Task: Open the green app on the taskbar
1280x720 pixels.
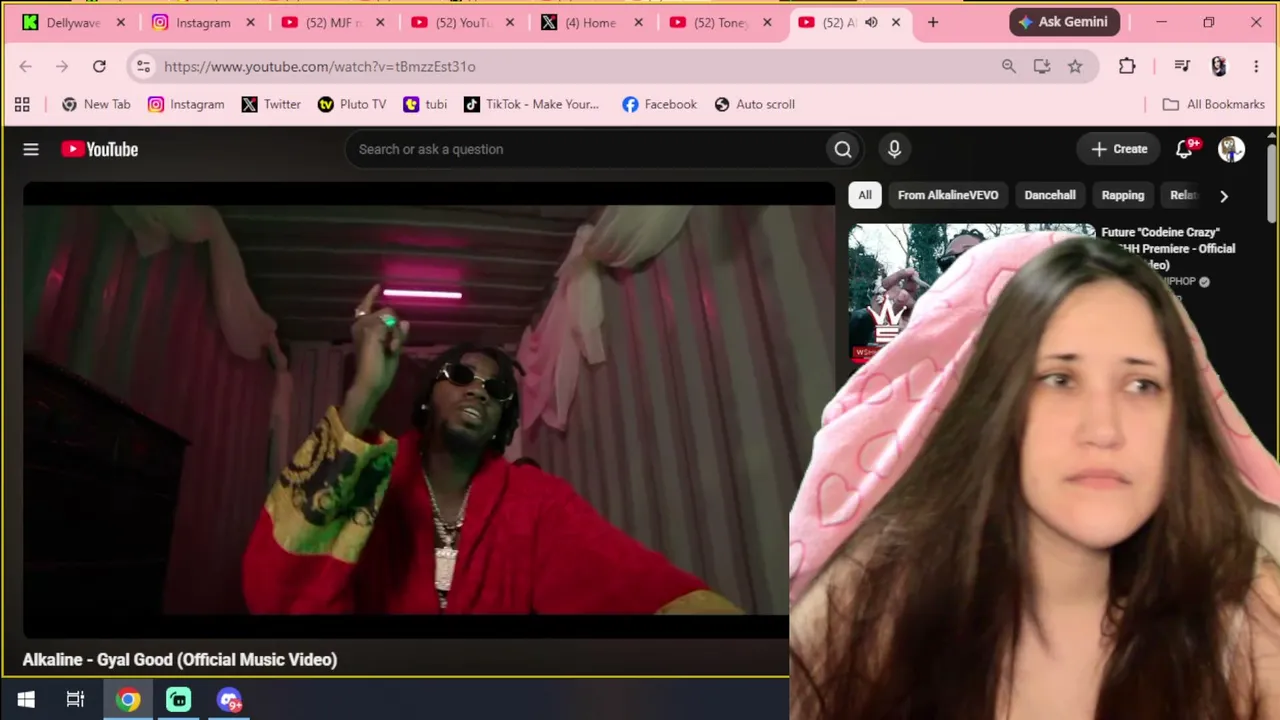Action: click(179, 700)
